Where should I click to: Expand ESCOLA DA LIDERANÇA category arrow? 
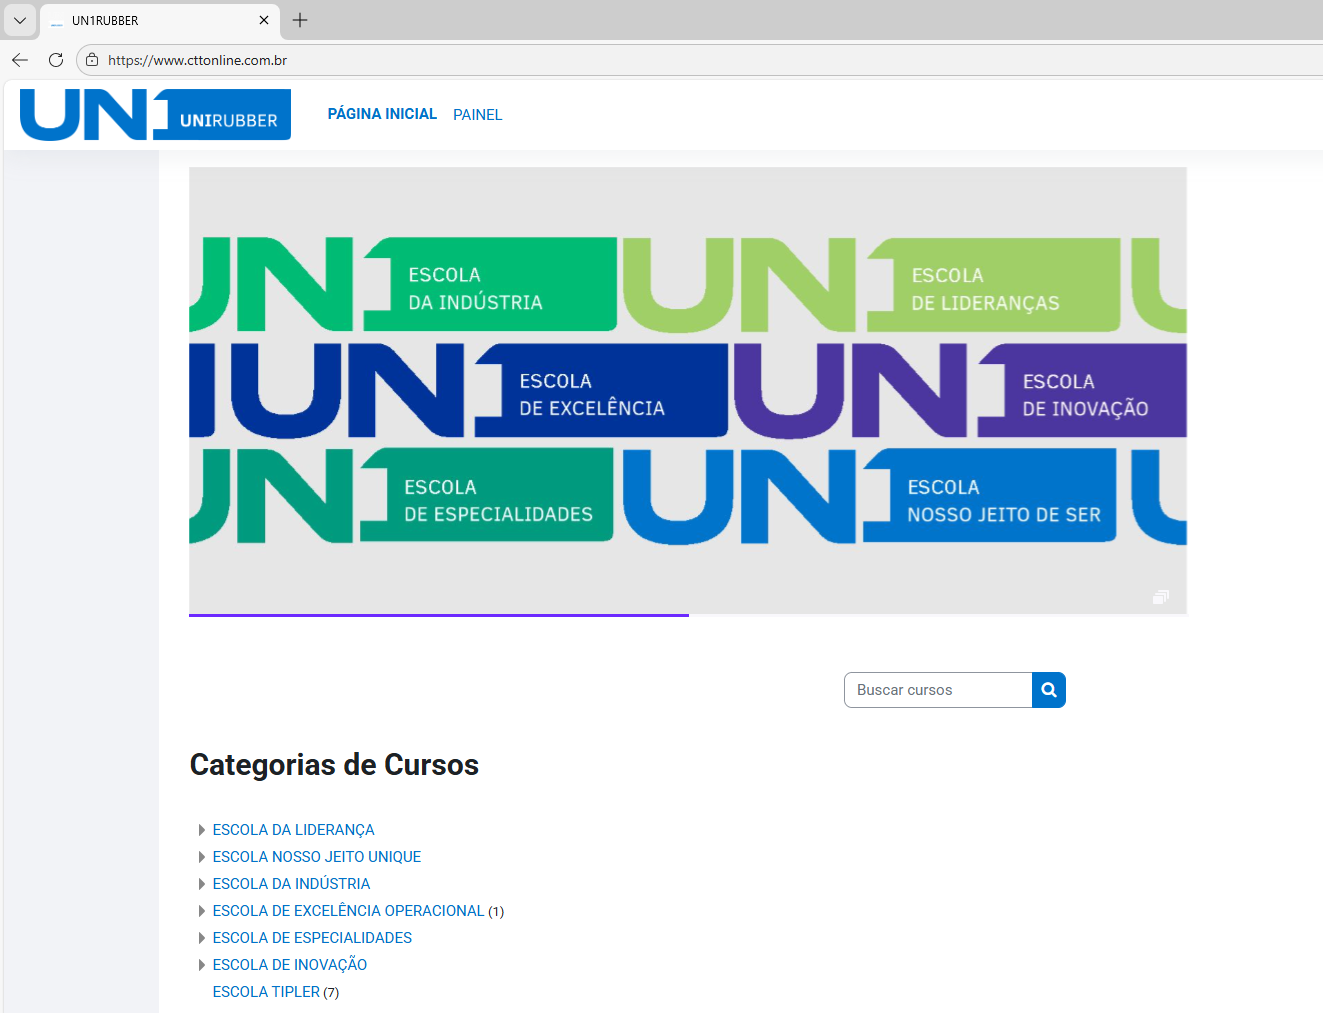pos(202,830)
